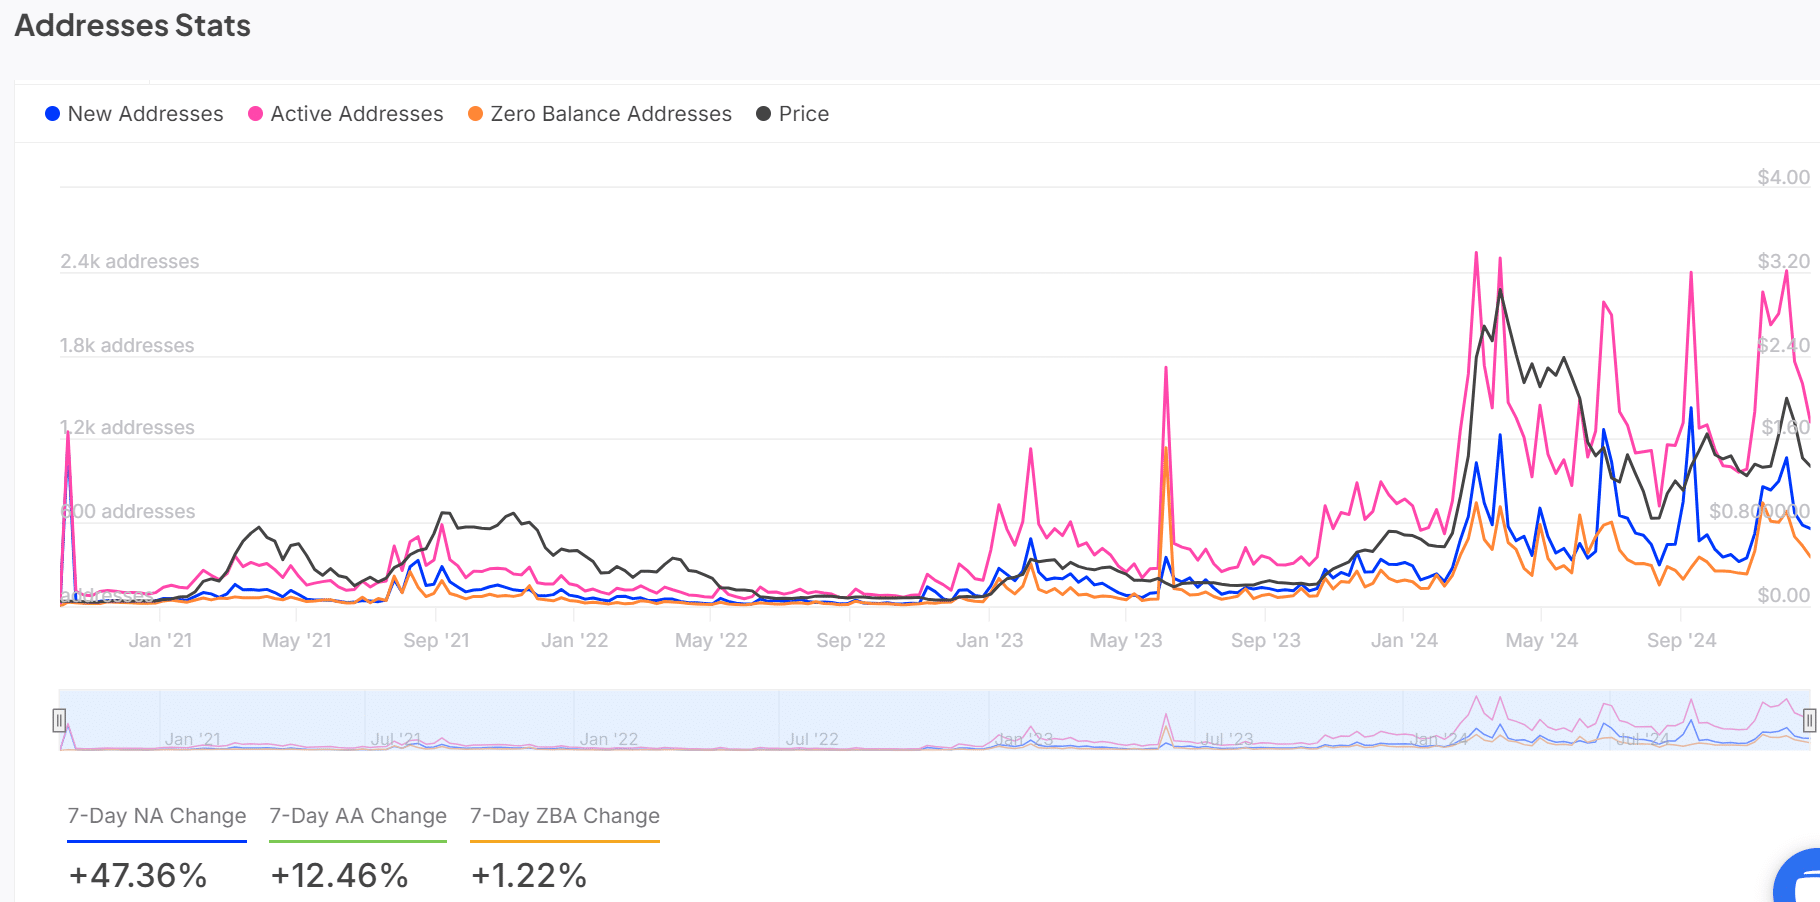Toggle the New Addresses legend series

point(134,114)
